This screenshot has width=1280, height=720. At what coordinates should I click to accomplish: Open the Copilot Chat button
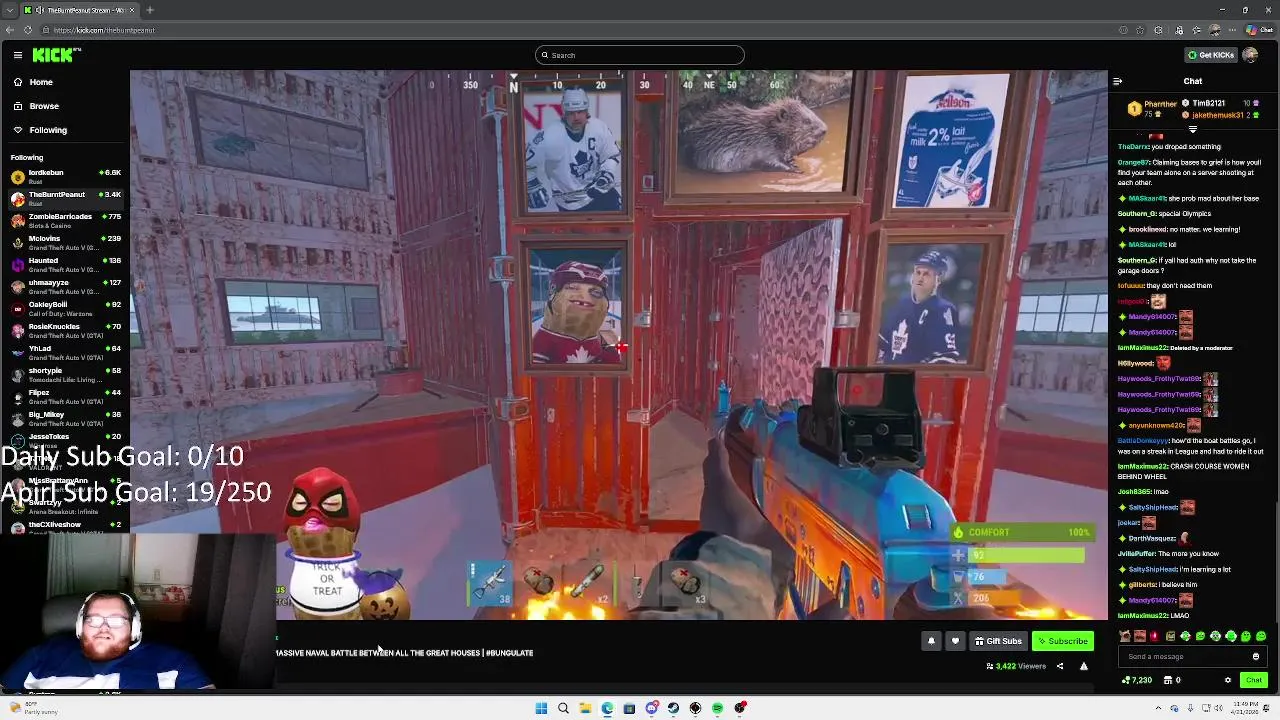pyautogui.click(x=1259, y=30)
